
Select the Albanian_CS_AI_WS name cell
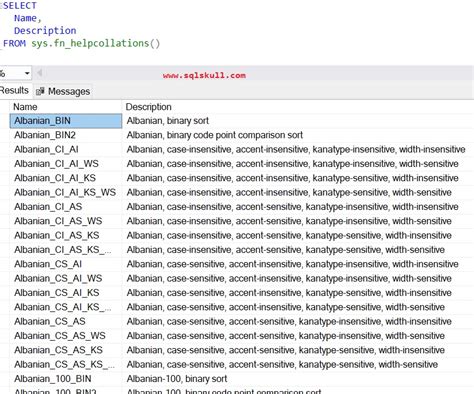tap(66, 278)
